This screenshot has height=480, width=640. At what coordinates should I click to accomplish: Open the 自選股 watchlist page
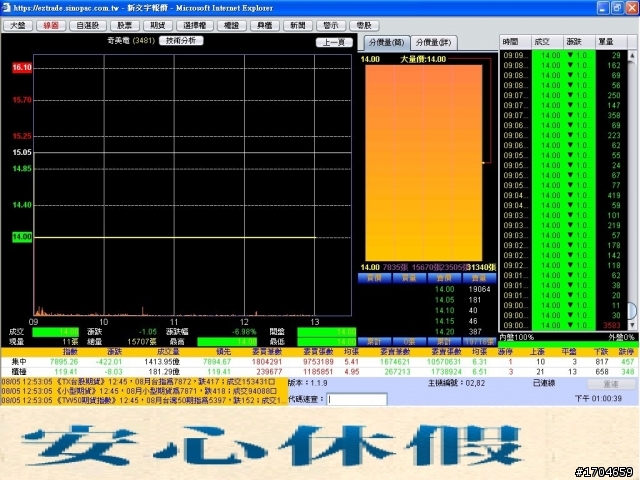pos(88,25)
